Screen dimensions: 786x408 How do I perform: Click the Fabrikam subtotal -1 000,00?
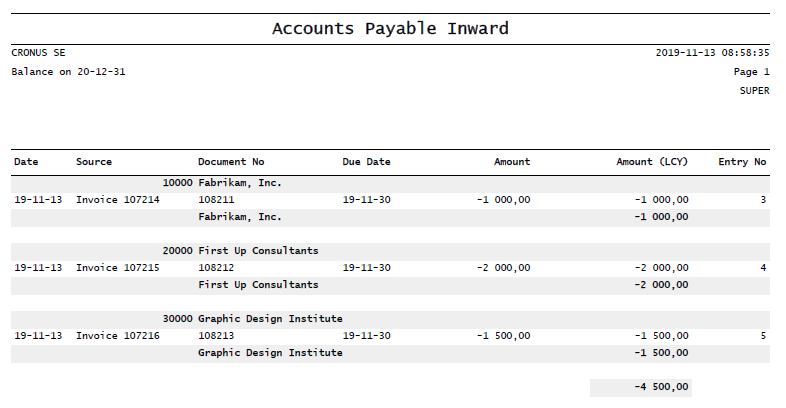(x=661, y=217)
